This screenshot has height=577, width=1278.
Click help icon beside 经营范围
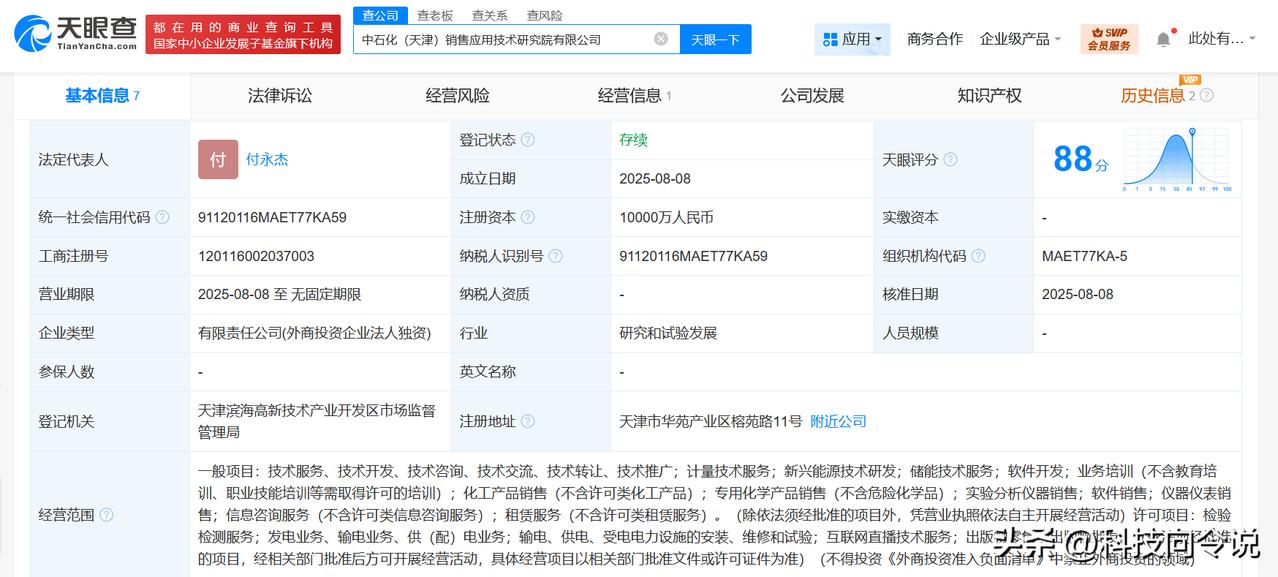106,515
